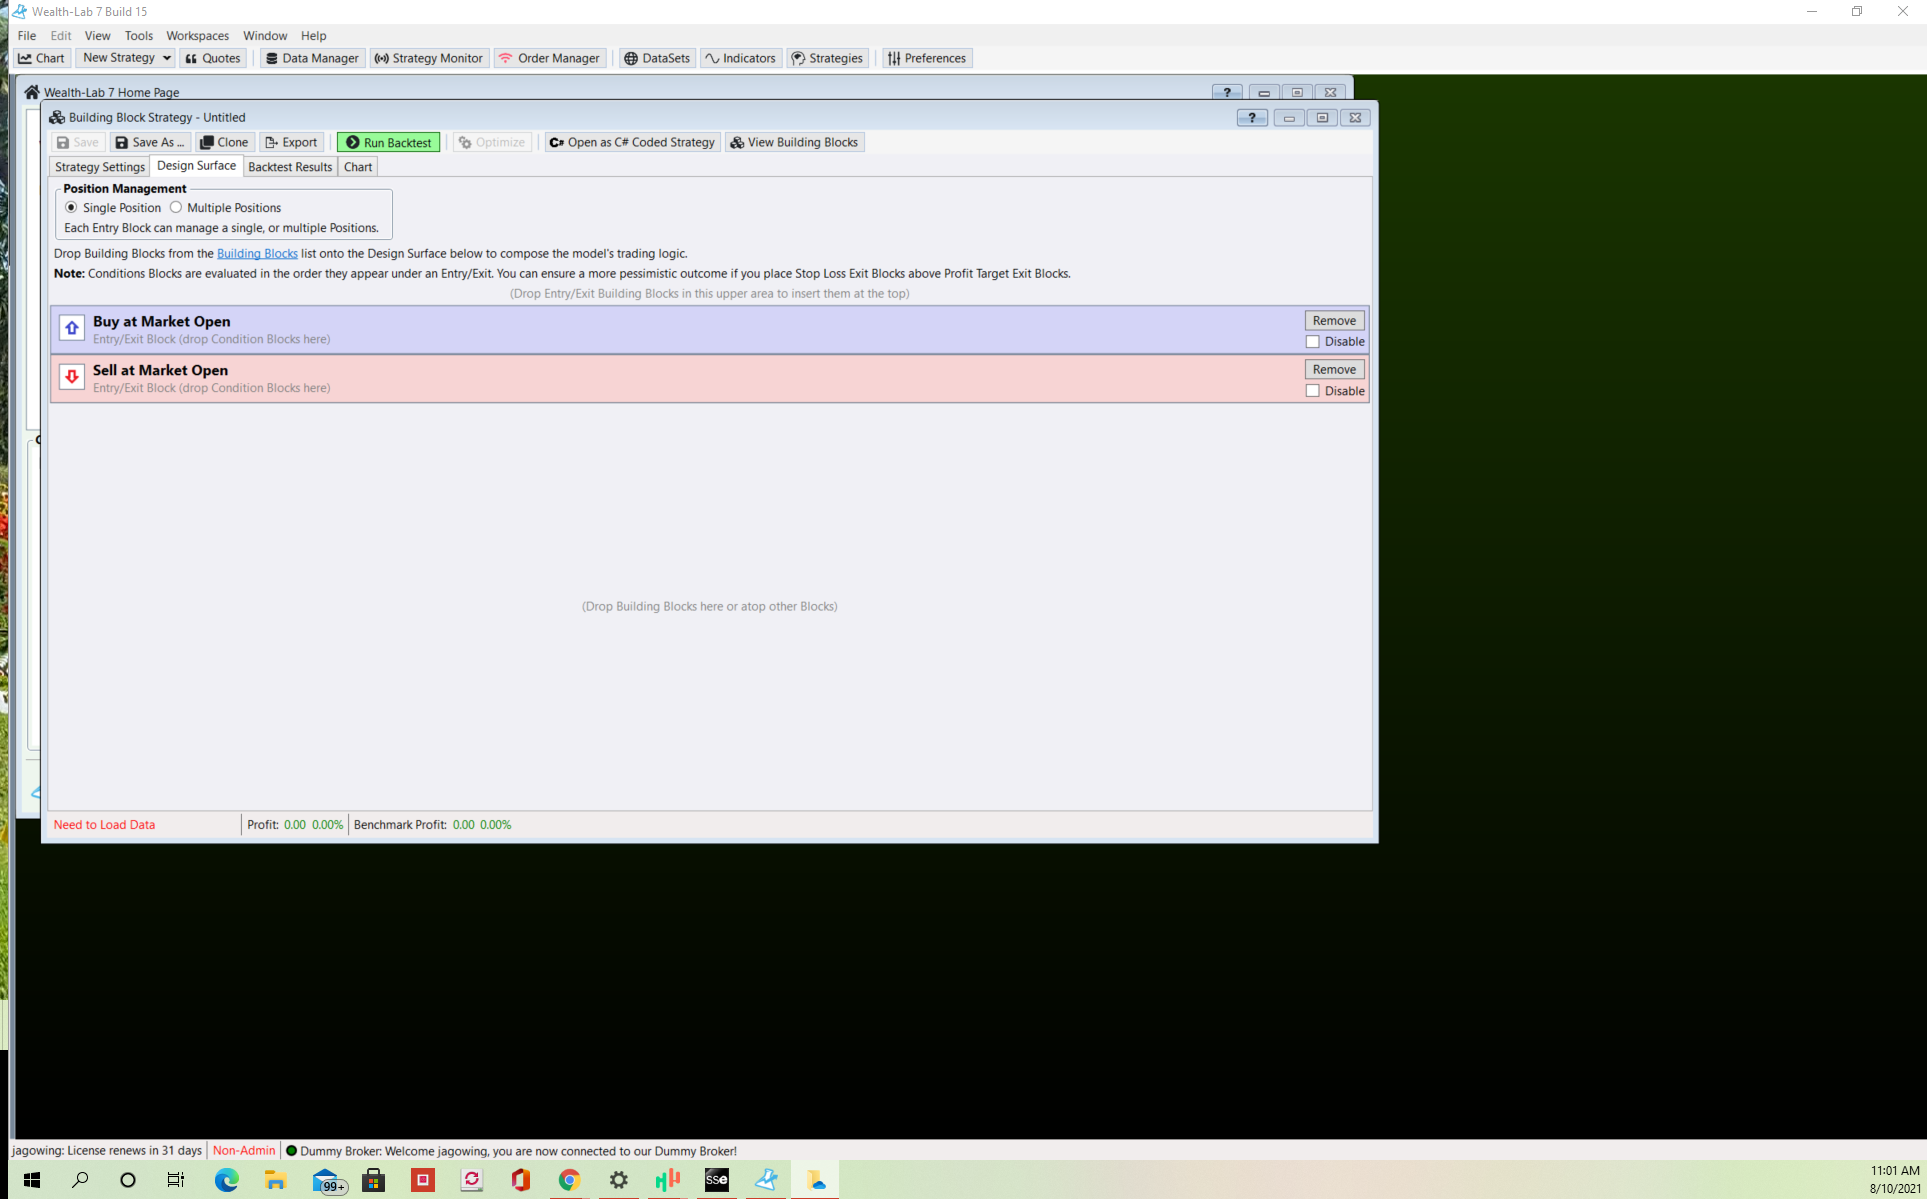This screenshot has height=1199, width=1927.
Task: Select the Design Surface tab
Action: 196,166
